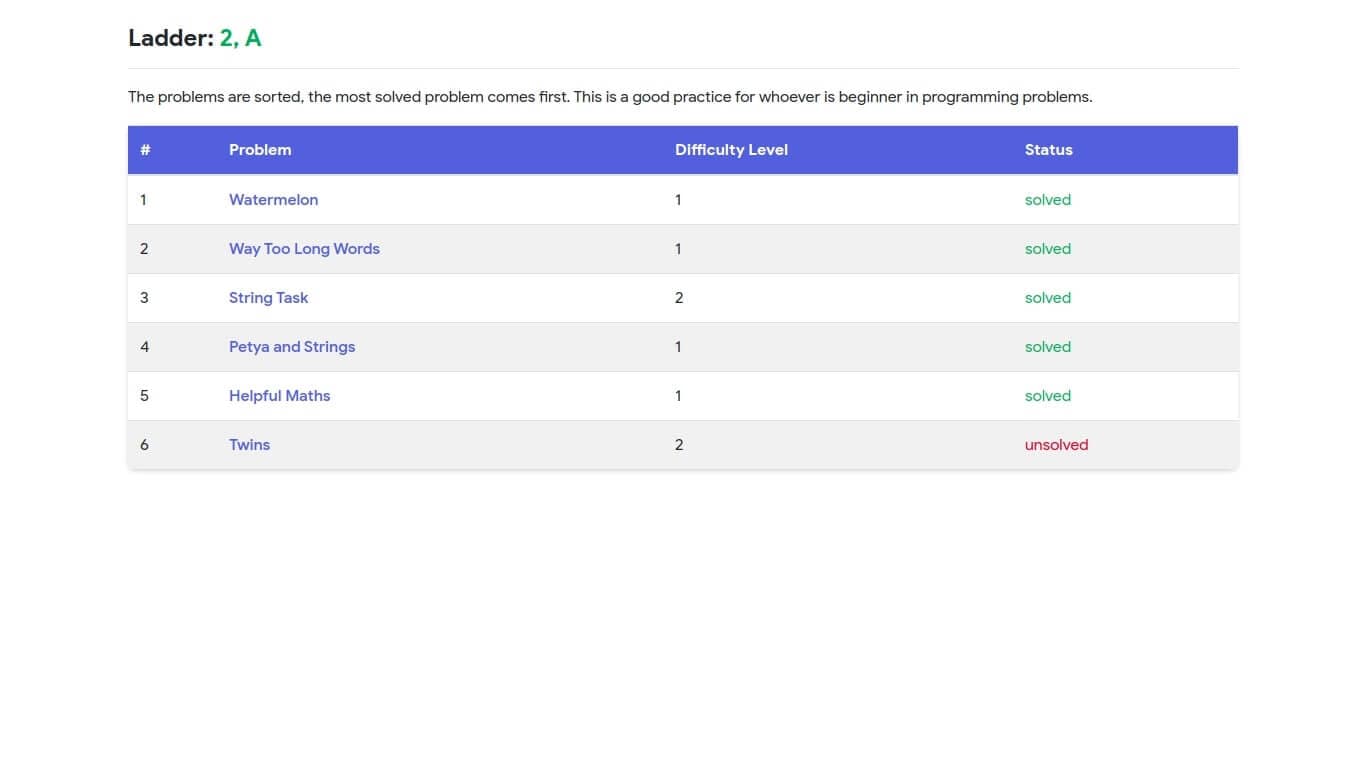
Task: Open the Petya and Strings problem
Action: pyautogui.click(x=292, y=347)
